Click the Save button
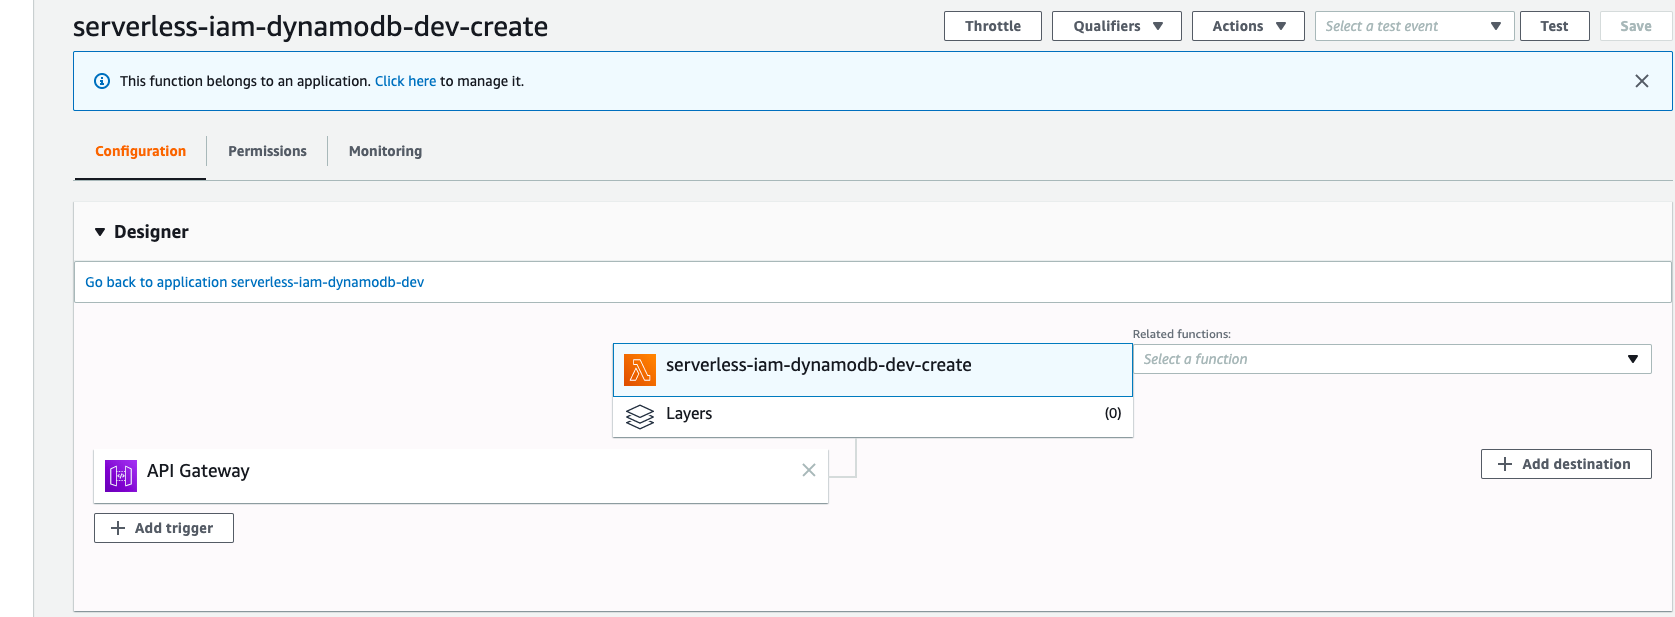 1636,26
